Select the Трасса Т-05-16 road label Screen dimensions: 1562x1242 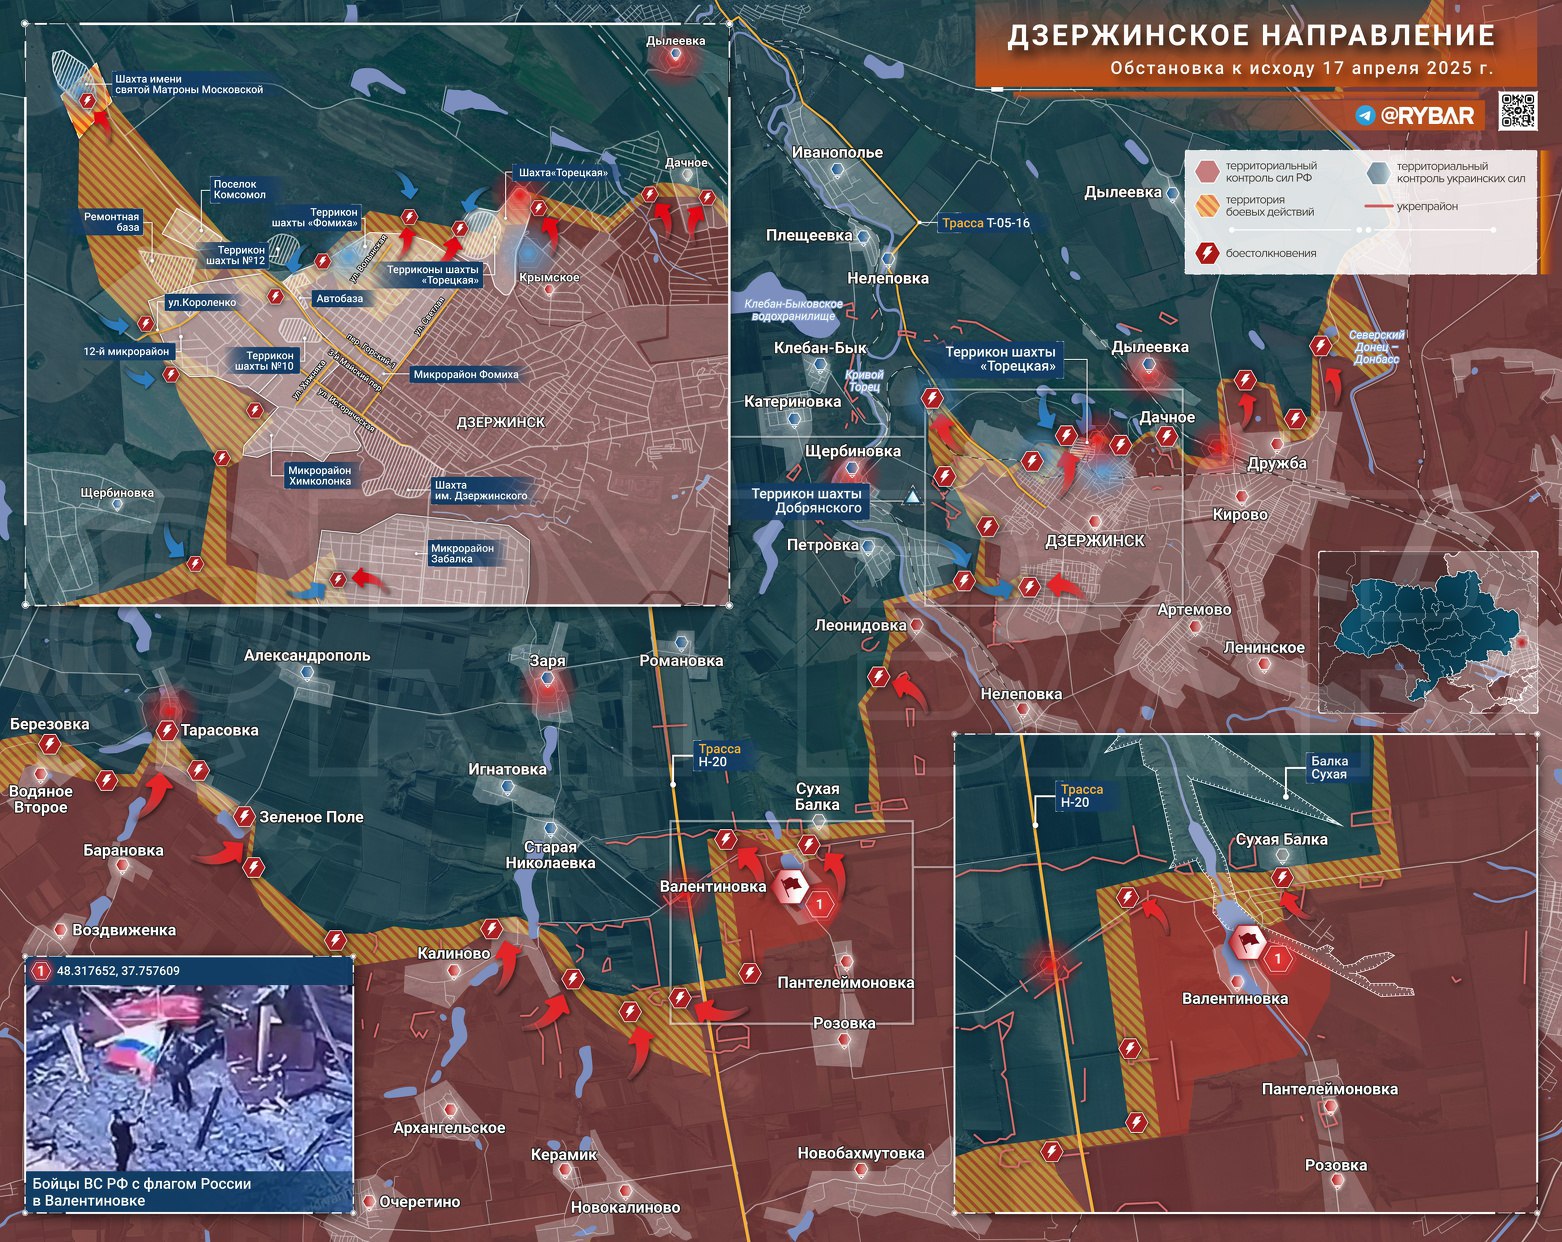[x=985, y=223]
